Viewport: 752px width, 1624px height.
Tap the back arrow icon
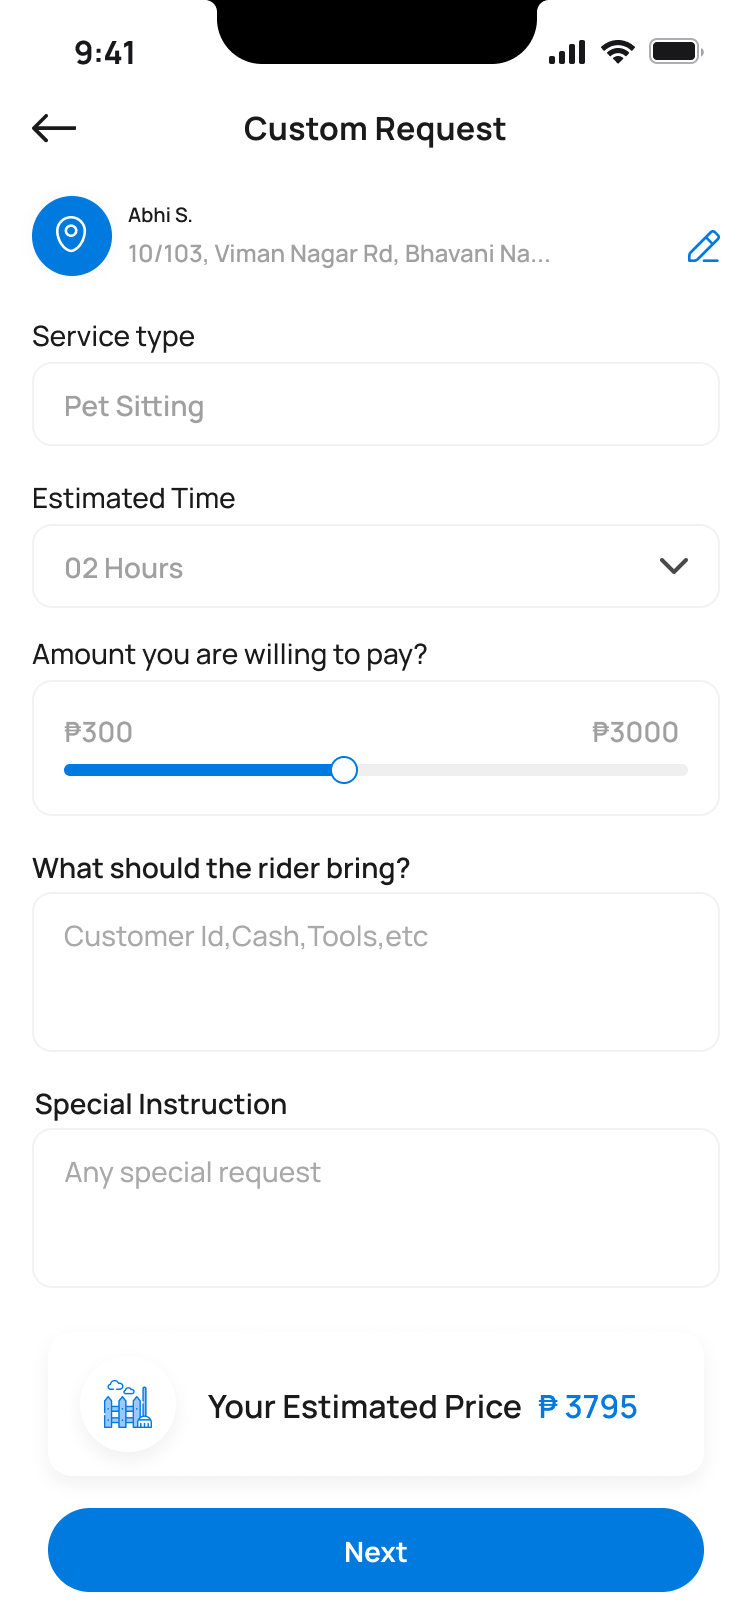pos(54,128)
